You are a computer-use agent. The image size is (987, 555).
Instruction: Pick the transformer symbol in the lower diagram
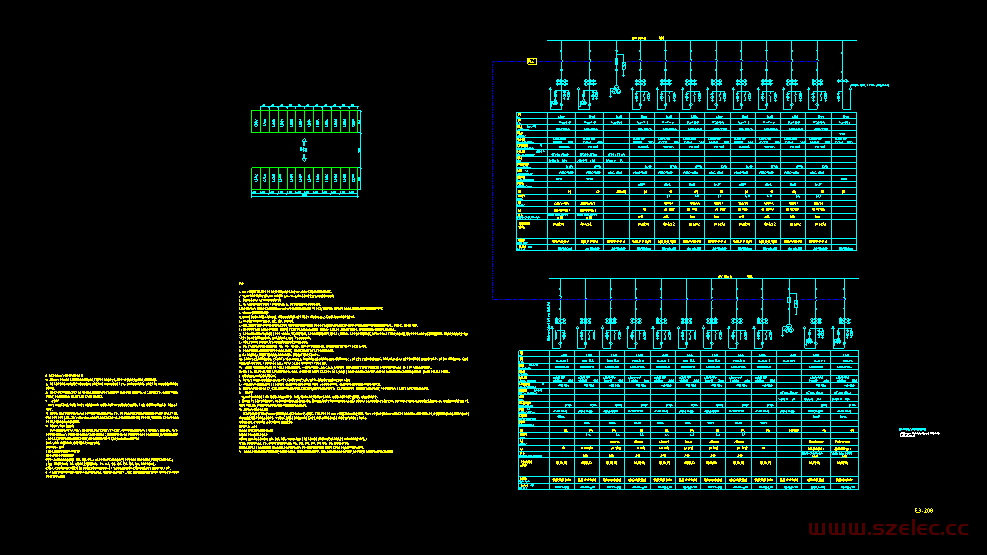click(x=787, y=330)
